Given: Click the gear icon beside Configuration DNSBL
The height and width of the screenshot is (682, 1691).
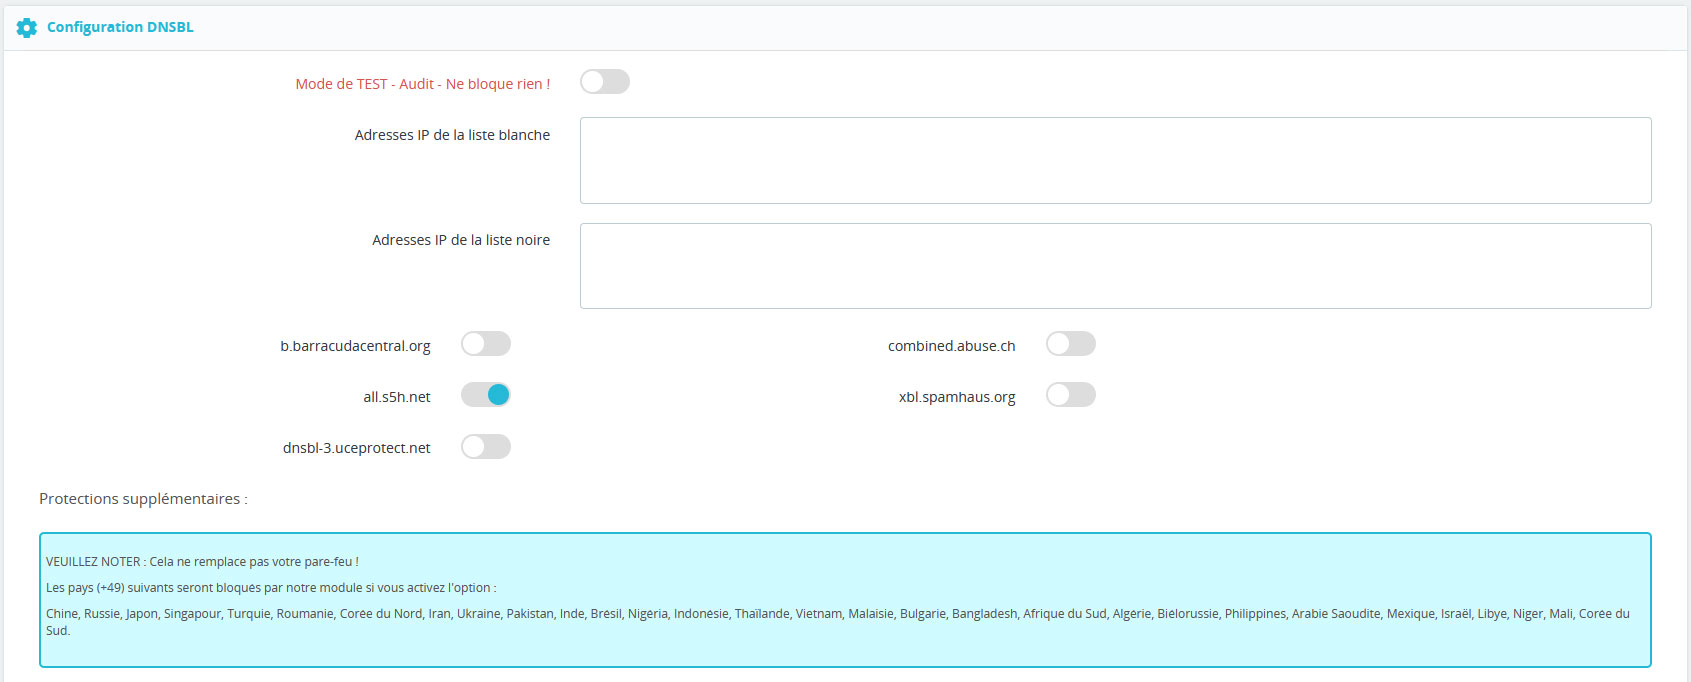Looking at the screenshot, I should (27, 28).
